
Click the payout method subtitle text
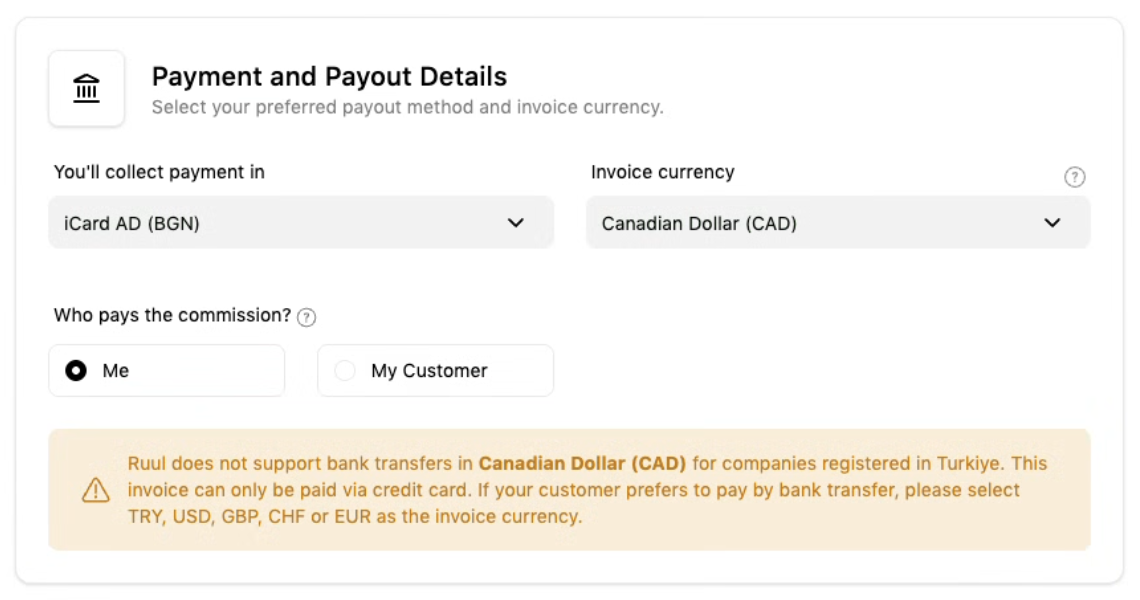407,108
